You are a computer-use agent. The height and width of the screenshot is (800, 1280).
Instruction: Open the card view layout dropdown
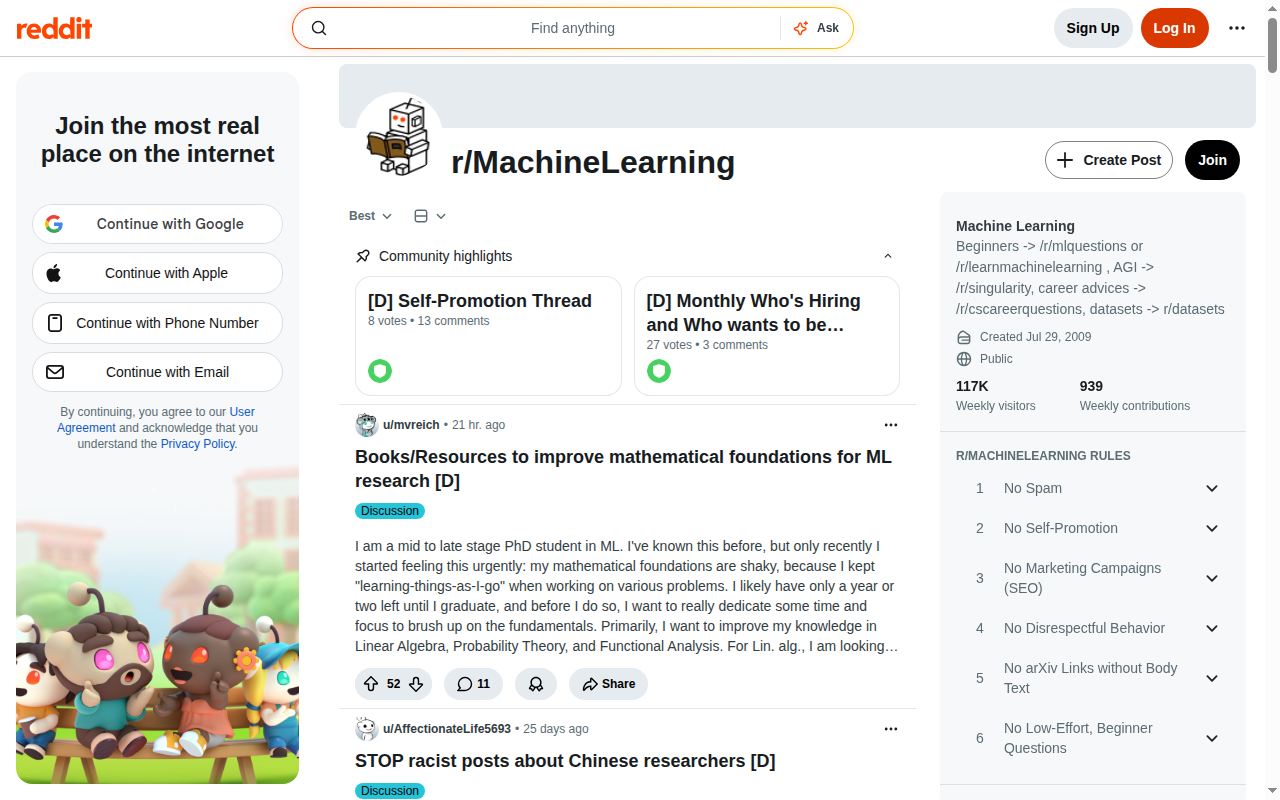tap(430, 216)
